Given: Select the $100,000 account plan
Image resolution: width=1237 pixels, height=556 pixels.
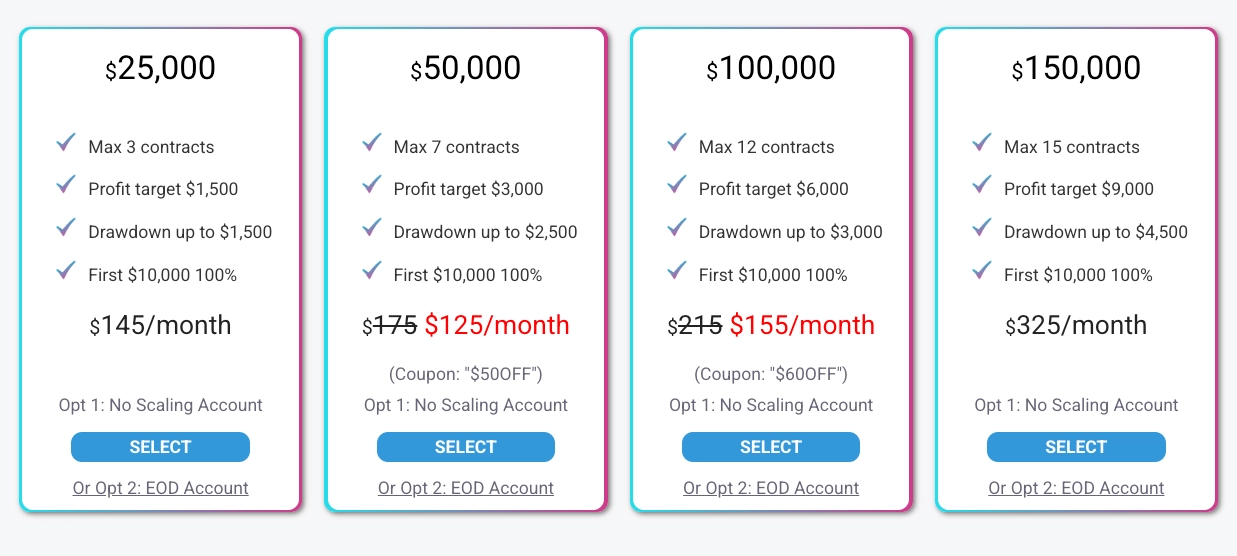Looking at the screenshot, I should 771,447.
